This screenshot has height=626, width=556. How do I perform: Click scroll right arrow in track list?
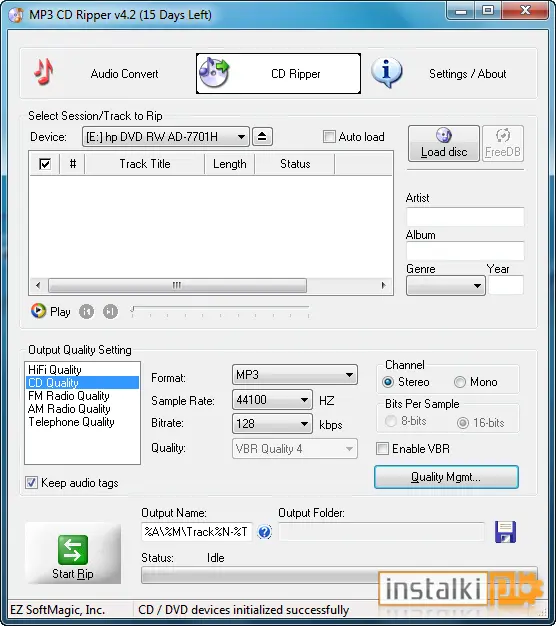384,285
